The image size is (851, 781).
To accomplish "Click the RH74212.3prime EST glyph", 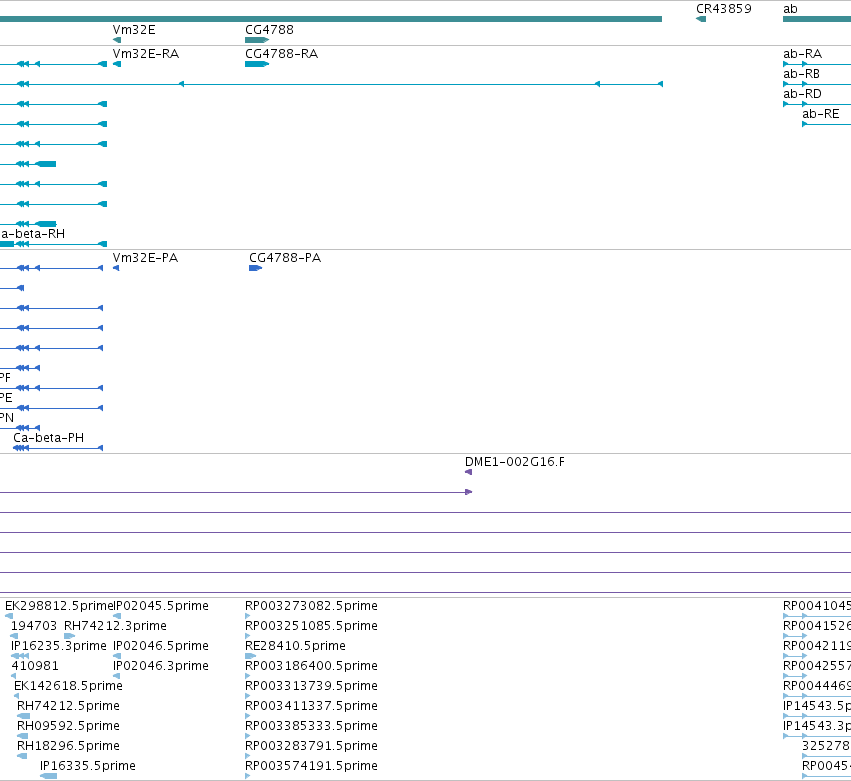I will [x=69, y=636].
